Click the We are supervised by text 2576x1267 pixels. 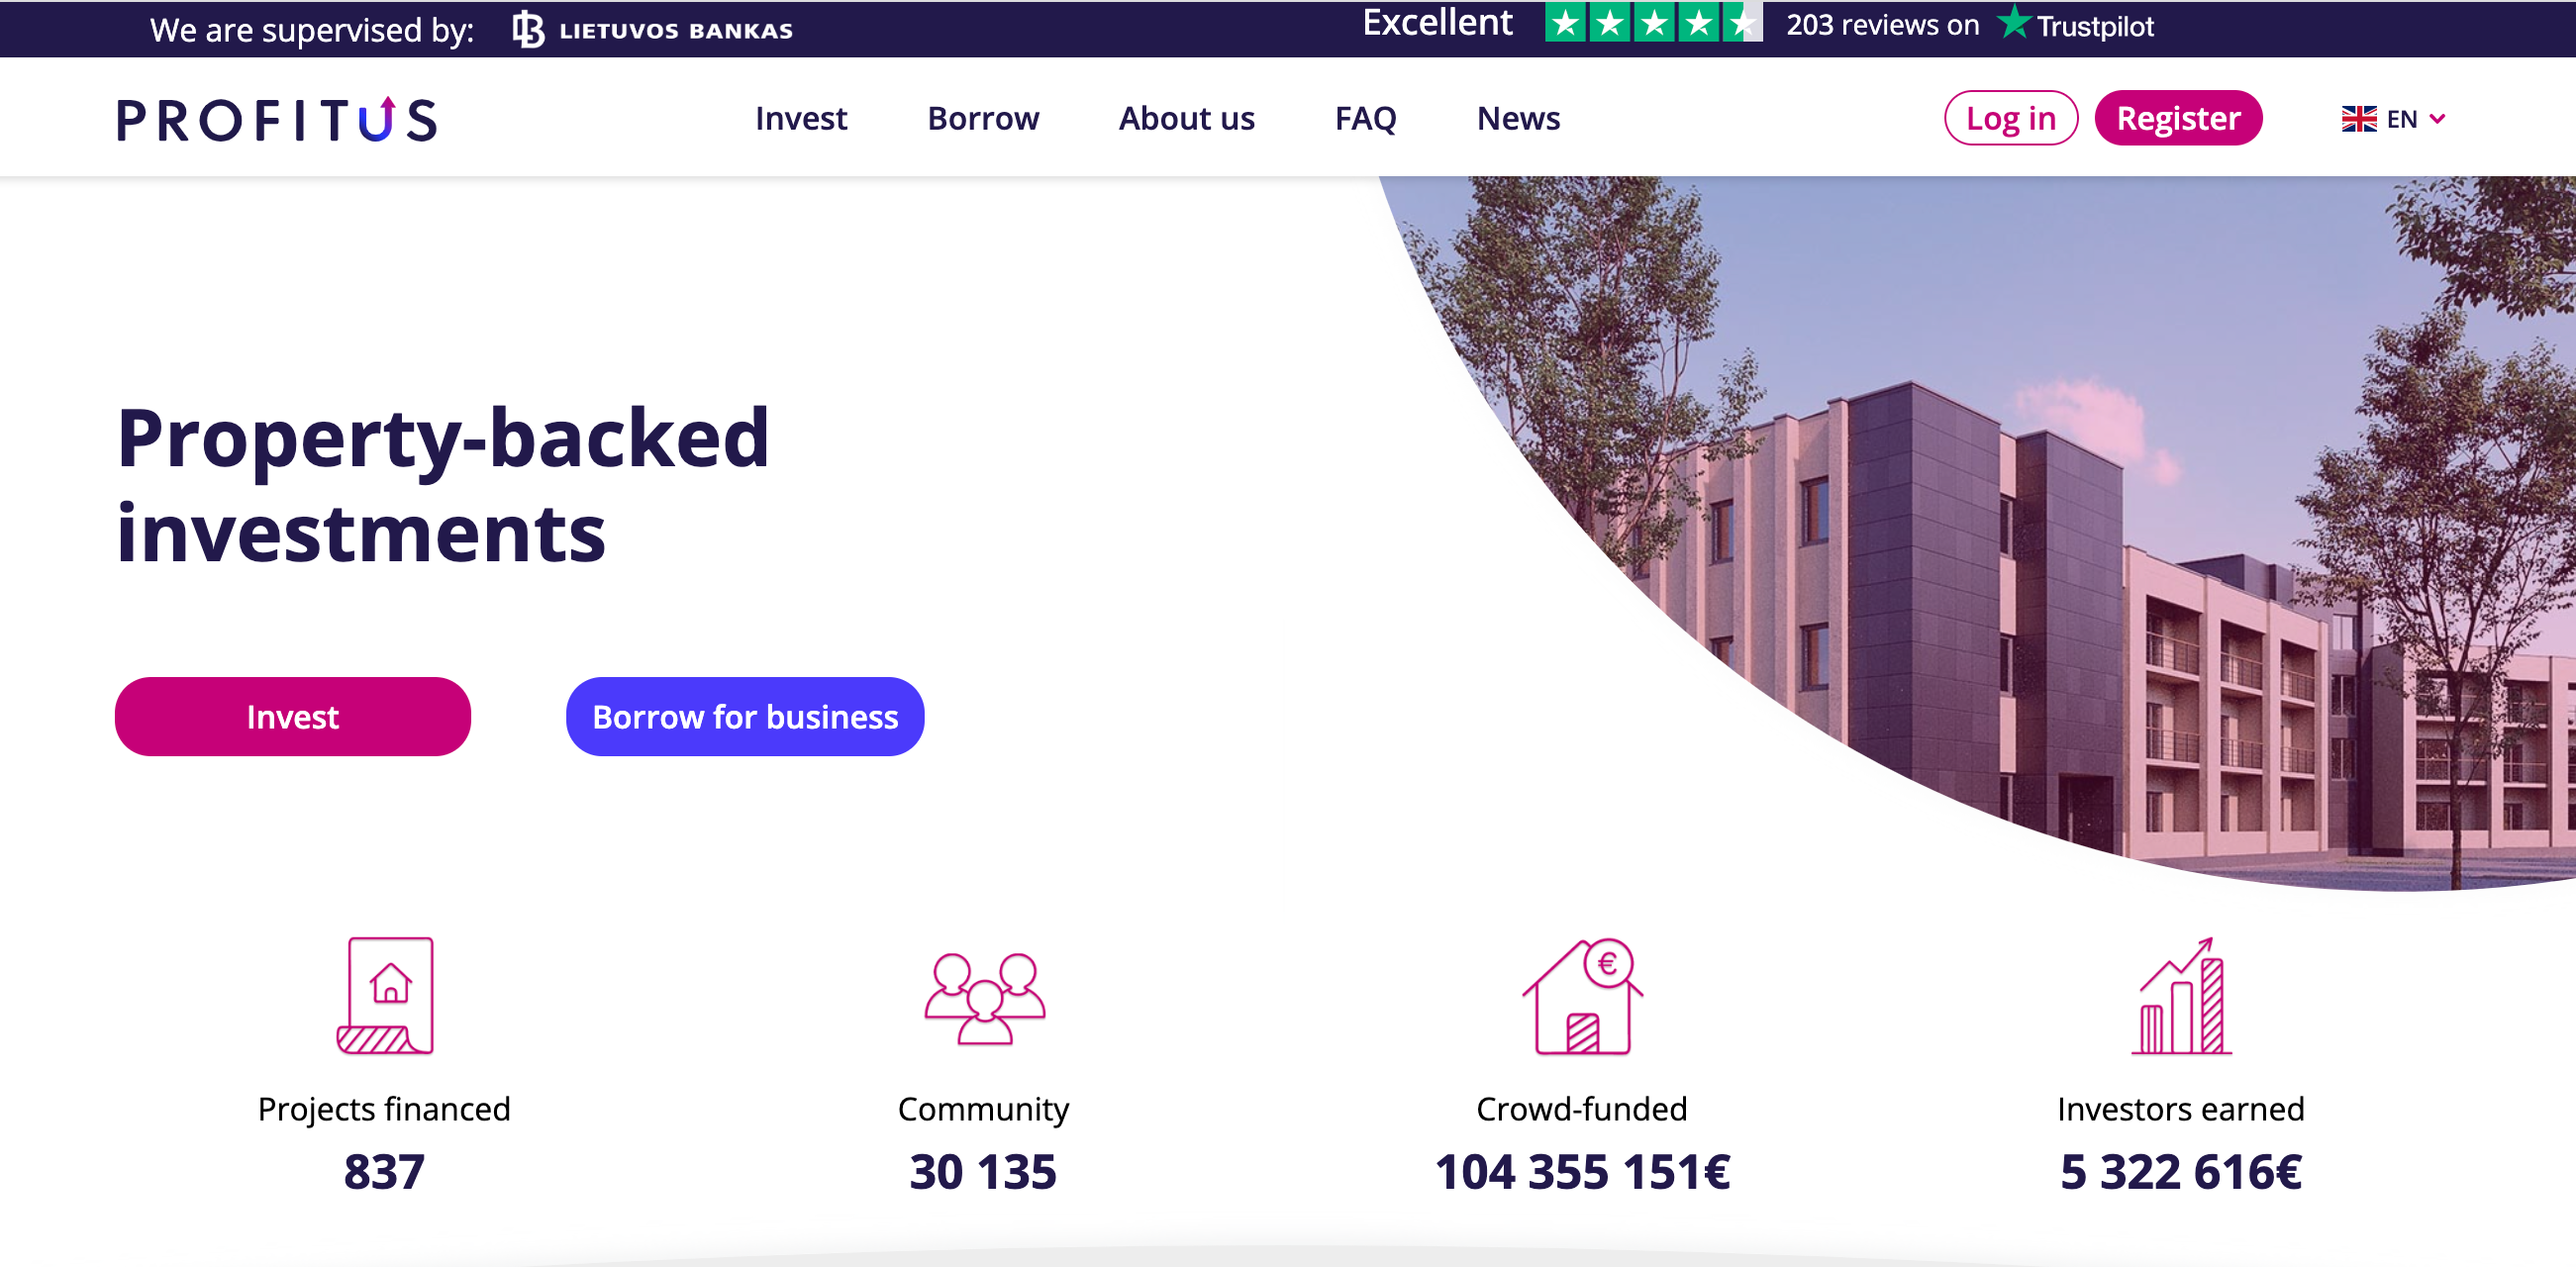pyautogui.click(x=311, y=30)
